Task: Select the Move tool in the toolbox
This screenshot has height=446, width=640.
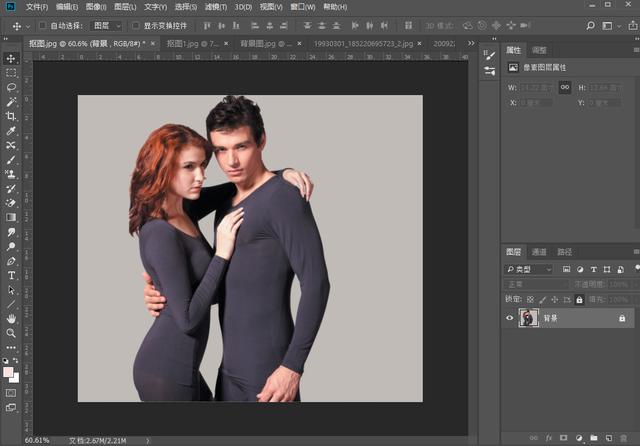Action: click(11, 59)
